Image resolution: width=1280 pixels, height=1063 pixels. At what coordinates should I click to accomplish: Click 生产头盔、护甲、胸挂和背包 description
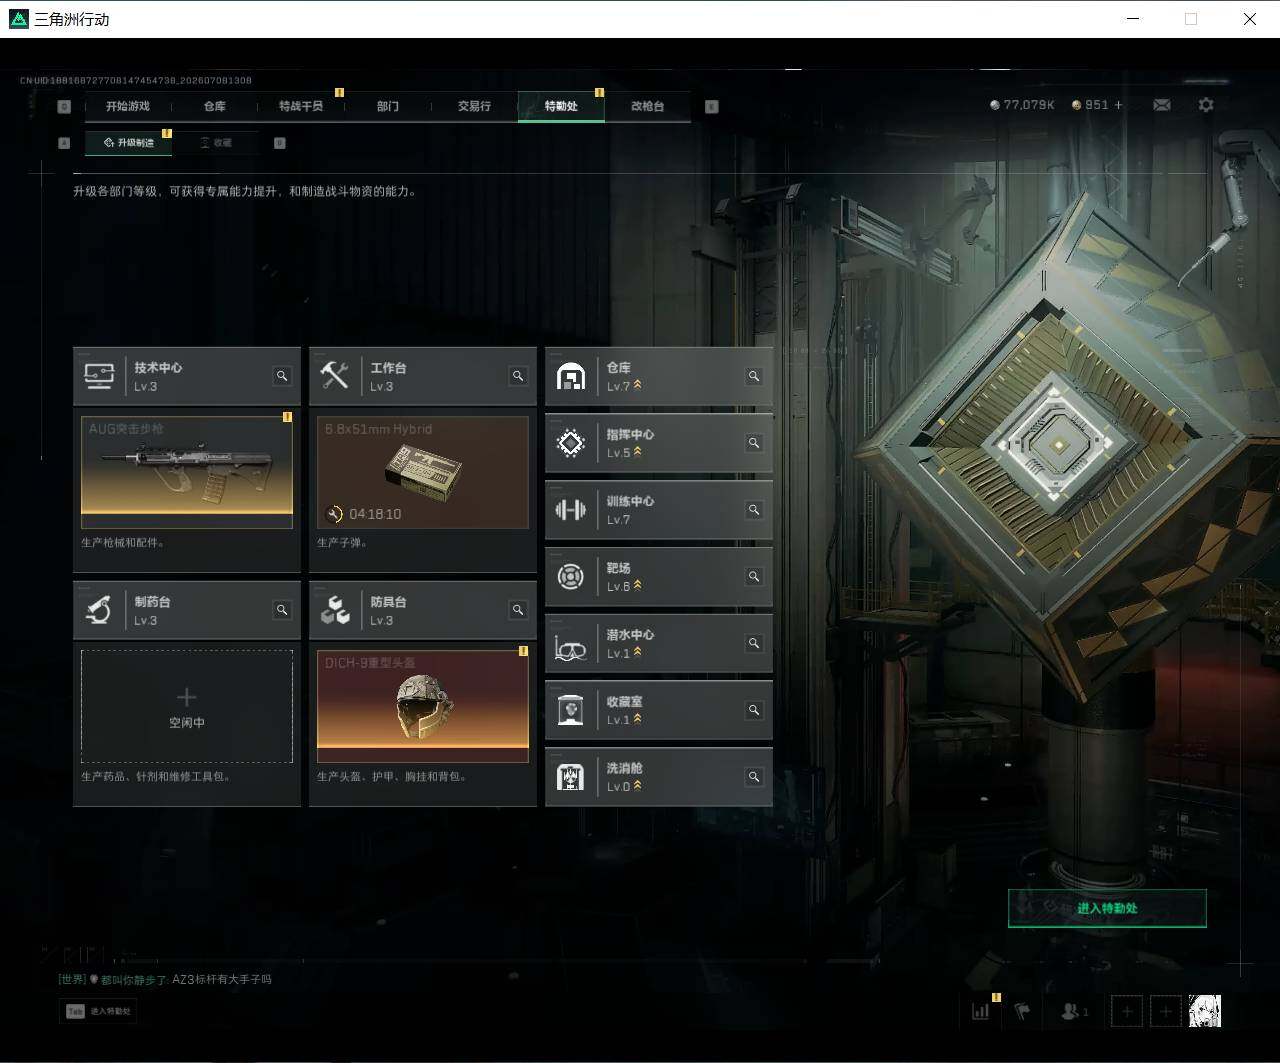click(x=392, y=776)
